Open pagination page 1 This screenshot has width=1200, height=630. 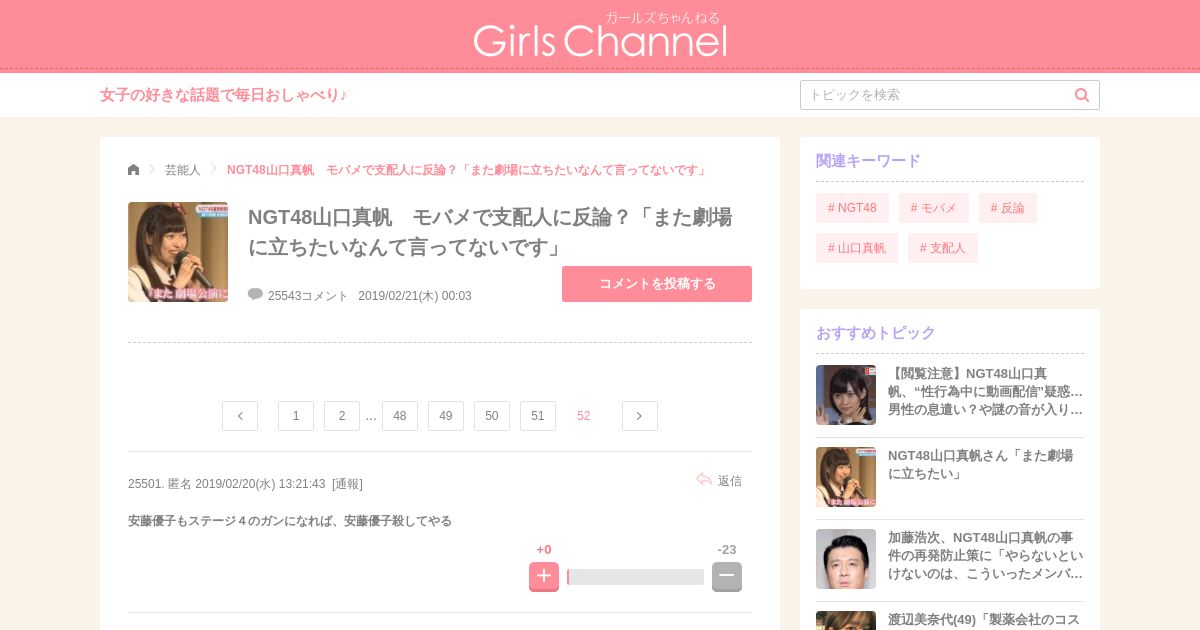[x=296, y=416]
